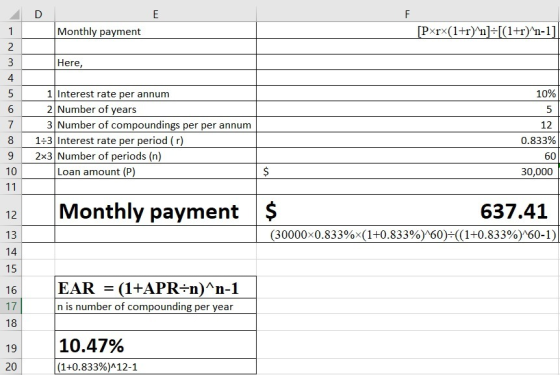Click the (30000×0.833%...) formula text cell
The image size is (560, 375).
click(408, 235)
